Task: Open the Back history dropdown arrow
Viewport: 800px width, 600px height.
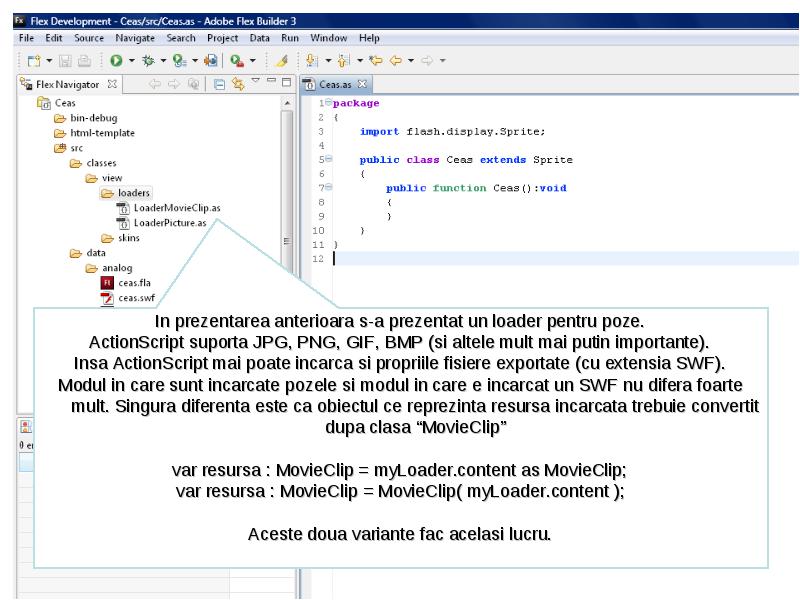Action: [411, 61]
